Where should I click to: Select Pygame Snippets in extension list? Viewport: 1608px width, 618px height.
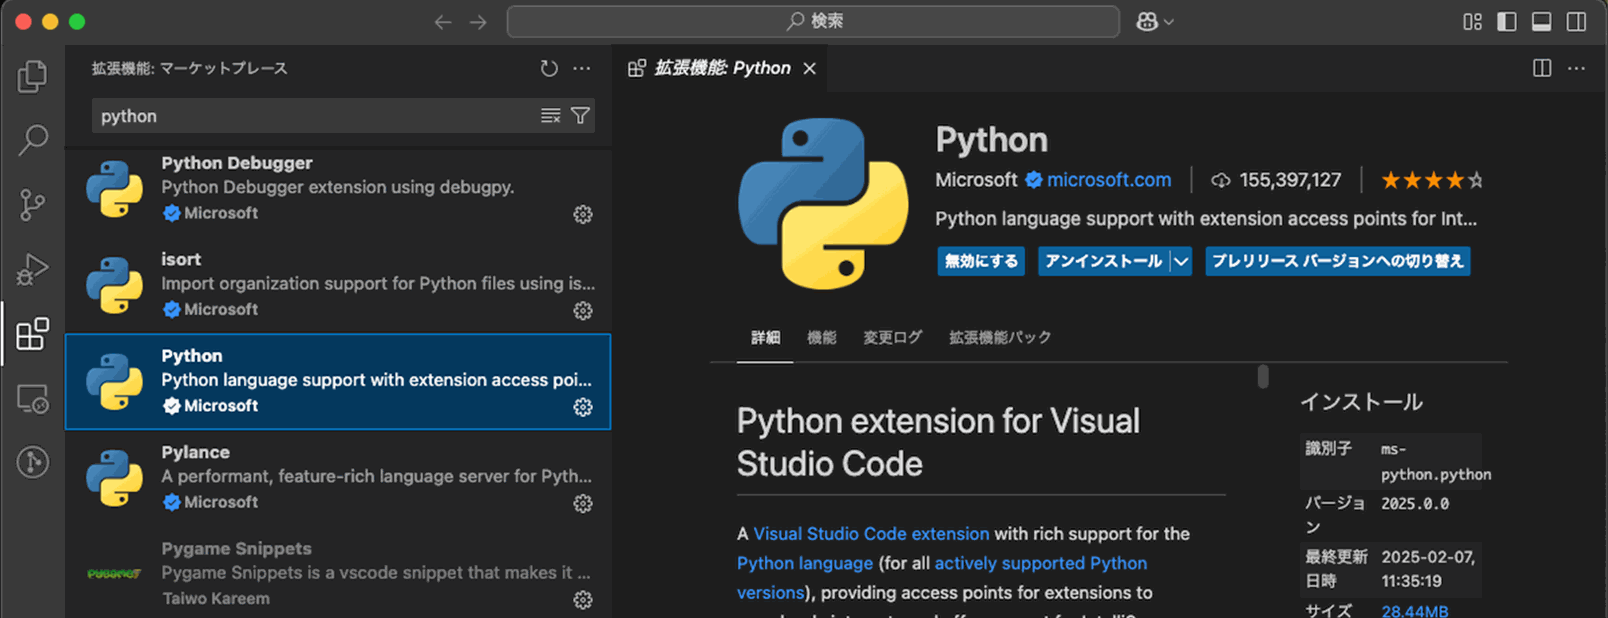338,574
